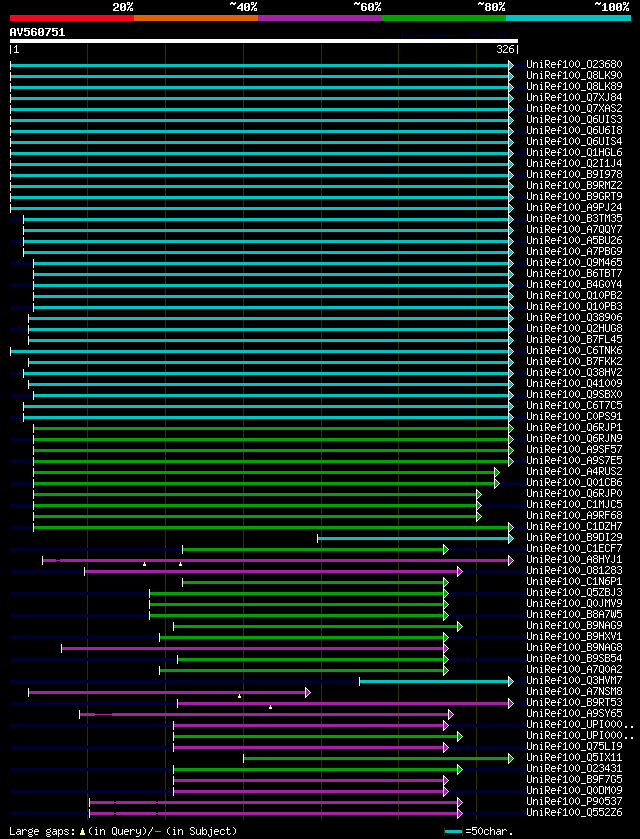Select label UniRef100_A4RUS2
The image size is (640, 839).
574,472
